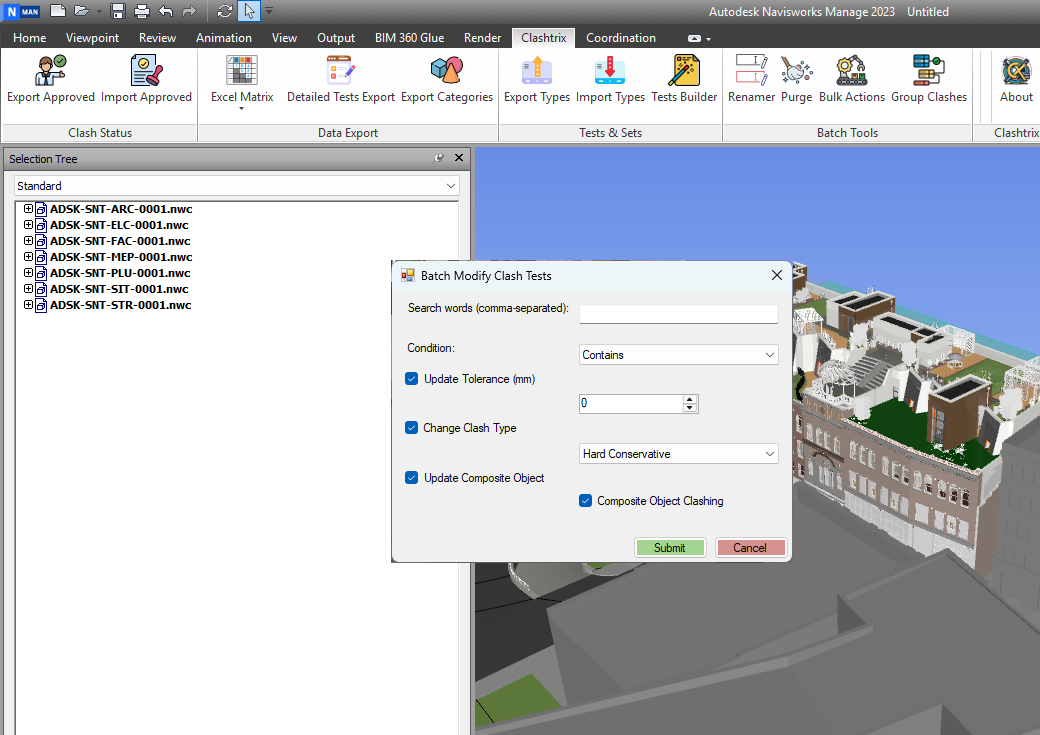Viewport: 1040px width, 735px height.
Task: Cancel the Batch Modify Clash Tests dialog
Action: [750, 547]
